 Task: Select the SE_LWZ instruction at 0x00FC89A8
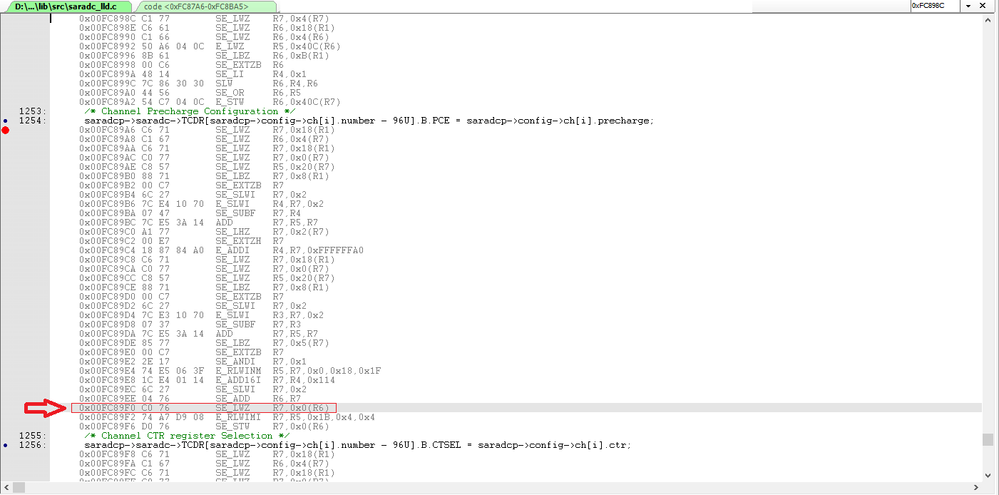click(206, 139)
